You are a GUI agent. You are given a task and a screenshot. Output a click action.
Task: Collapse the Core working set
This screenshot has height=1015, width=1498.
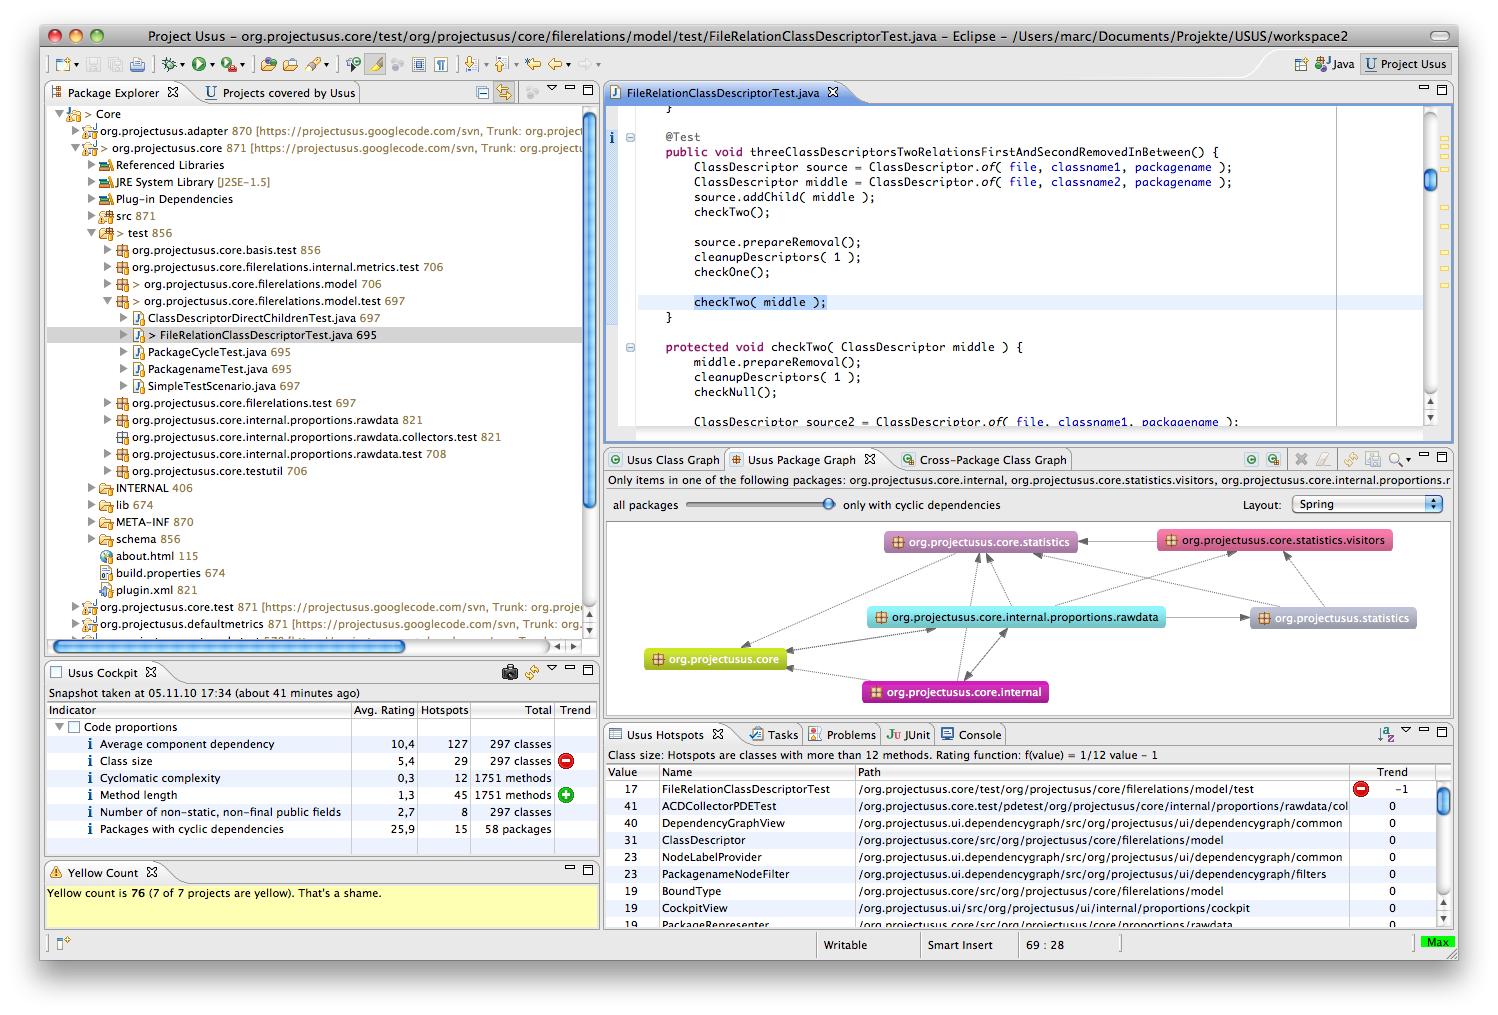click(x=59, y=114)
